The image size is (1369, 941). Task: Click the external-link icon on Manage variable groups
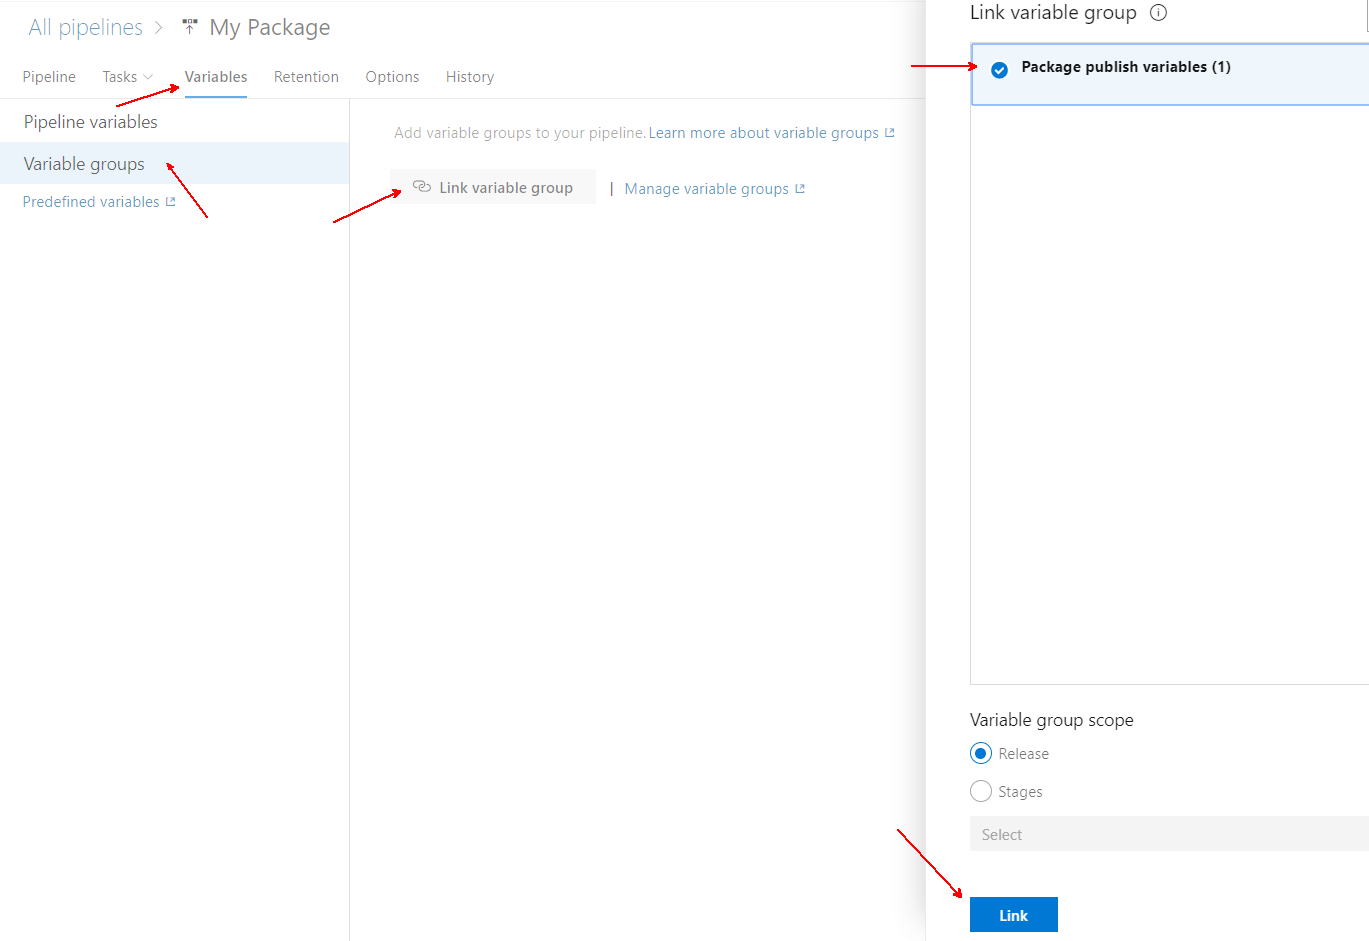[798, 188]
